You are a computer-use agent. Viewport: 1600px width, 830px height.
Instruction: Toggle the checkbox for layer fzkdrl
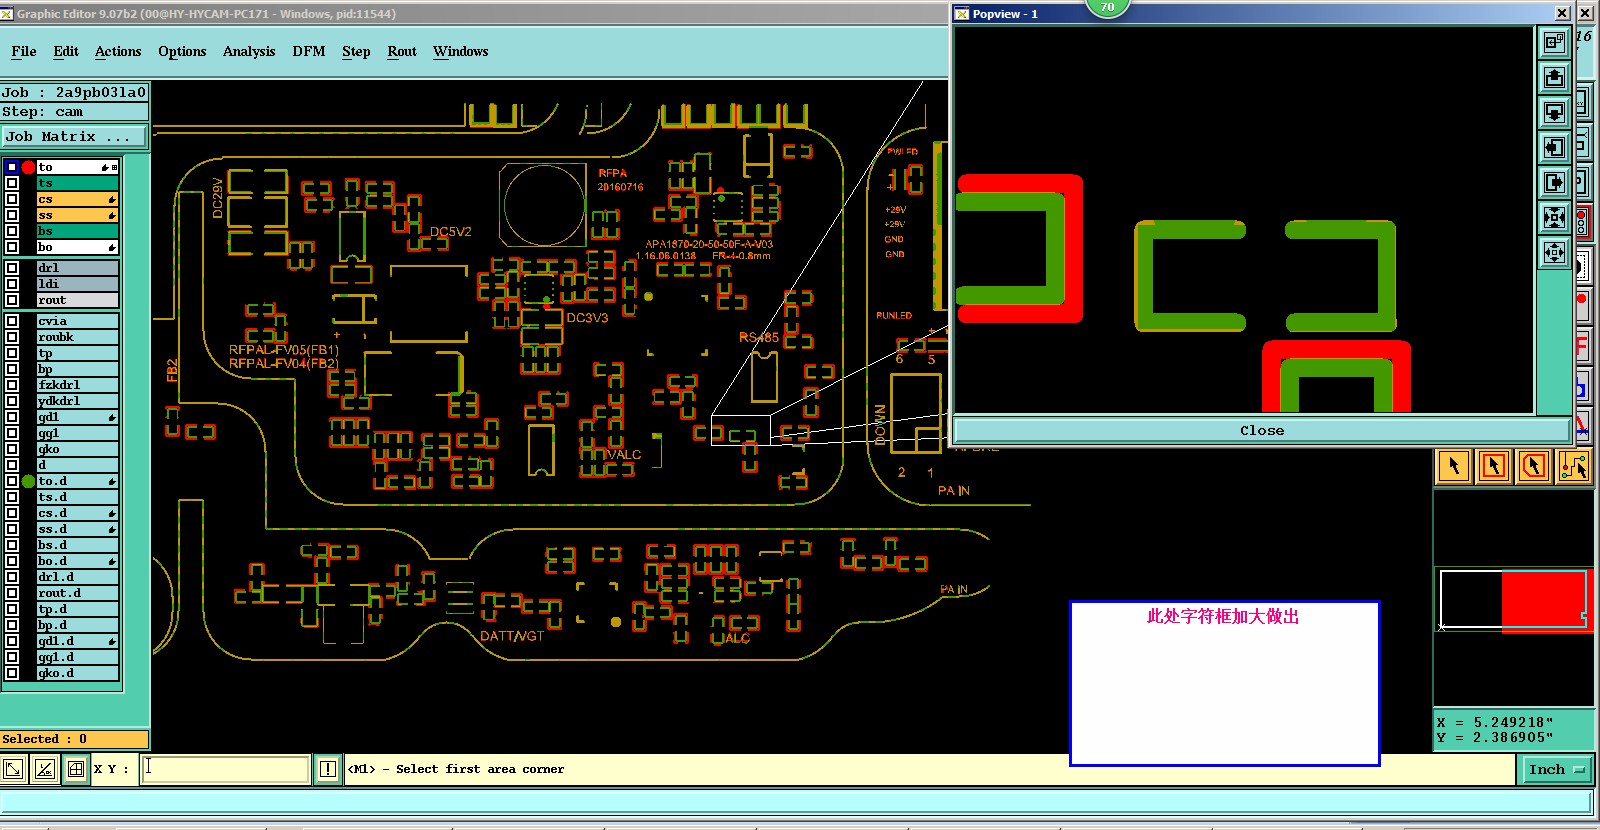[12, 385]
